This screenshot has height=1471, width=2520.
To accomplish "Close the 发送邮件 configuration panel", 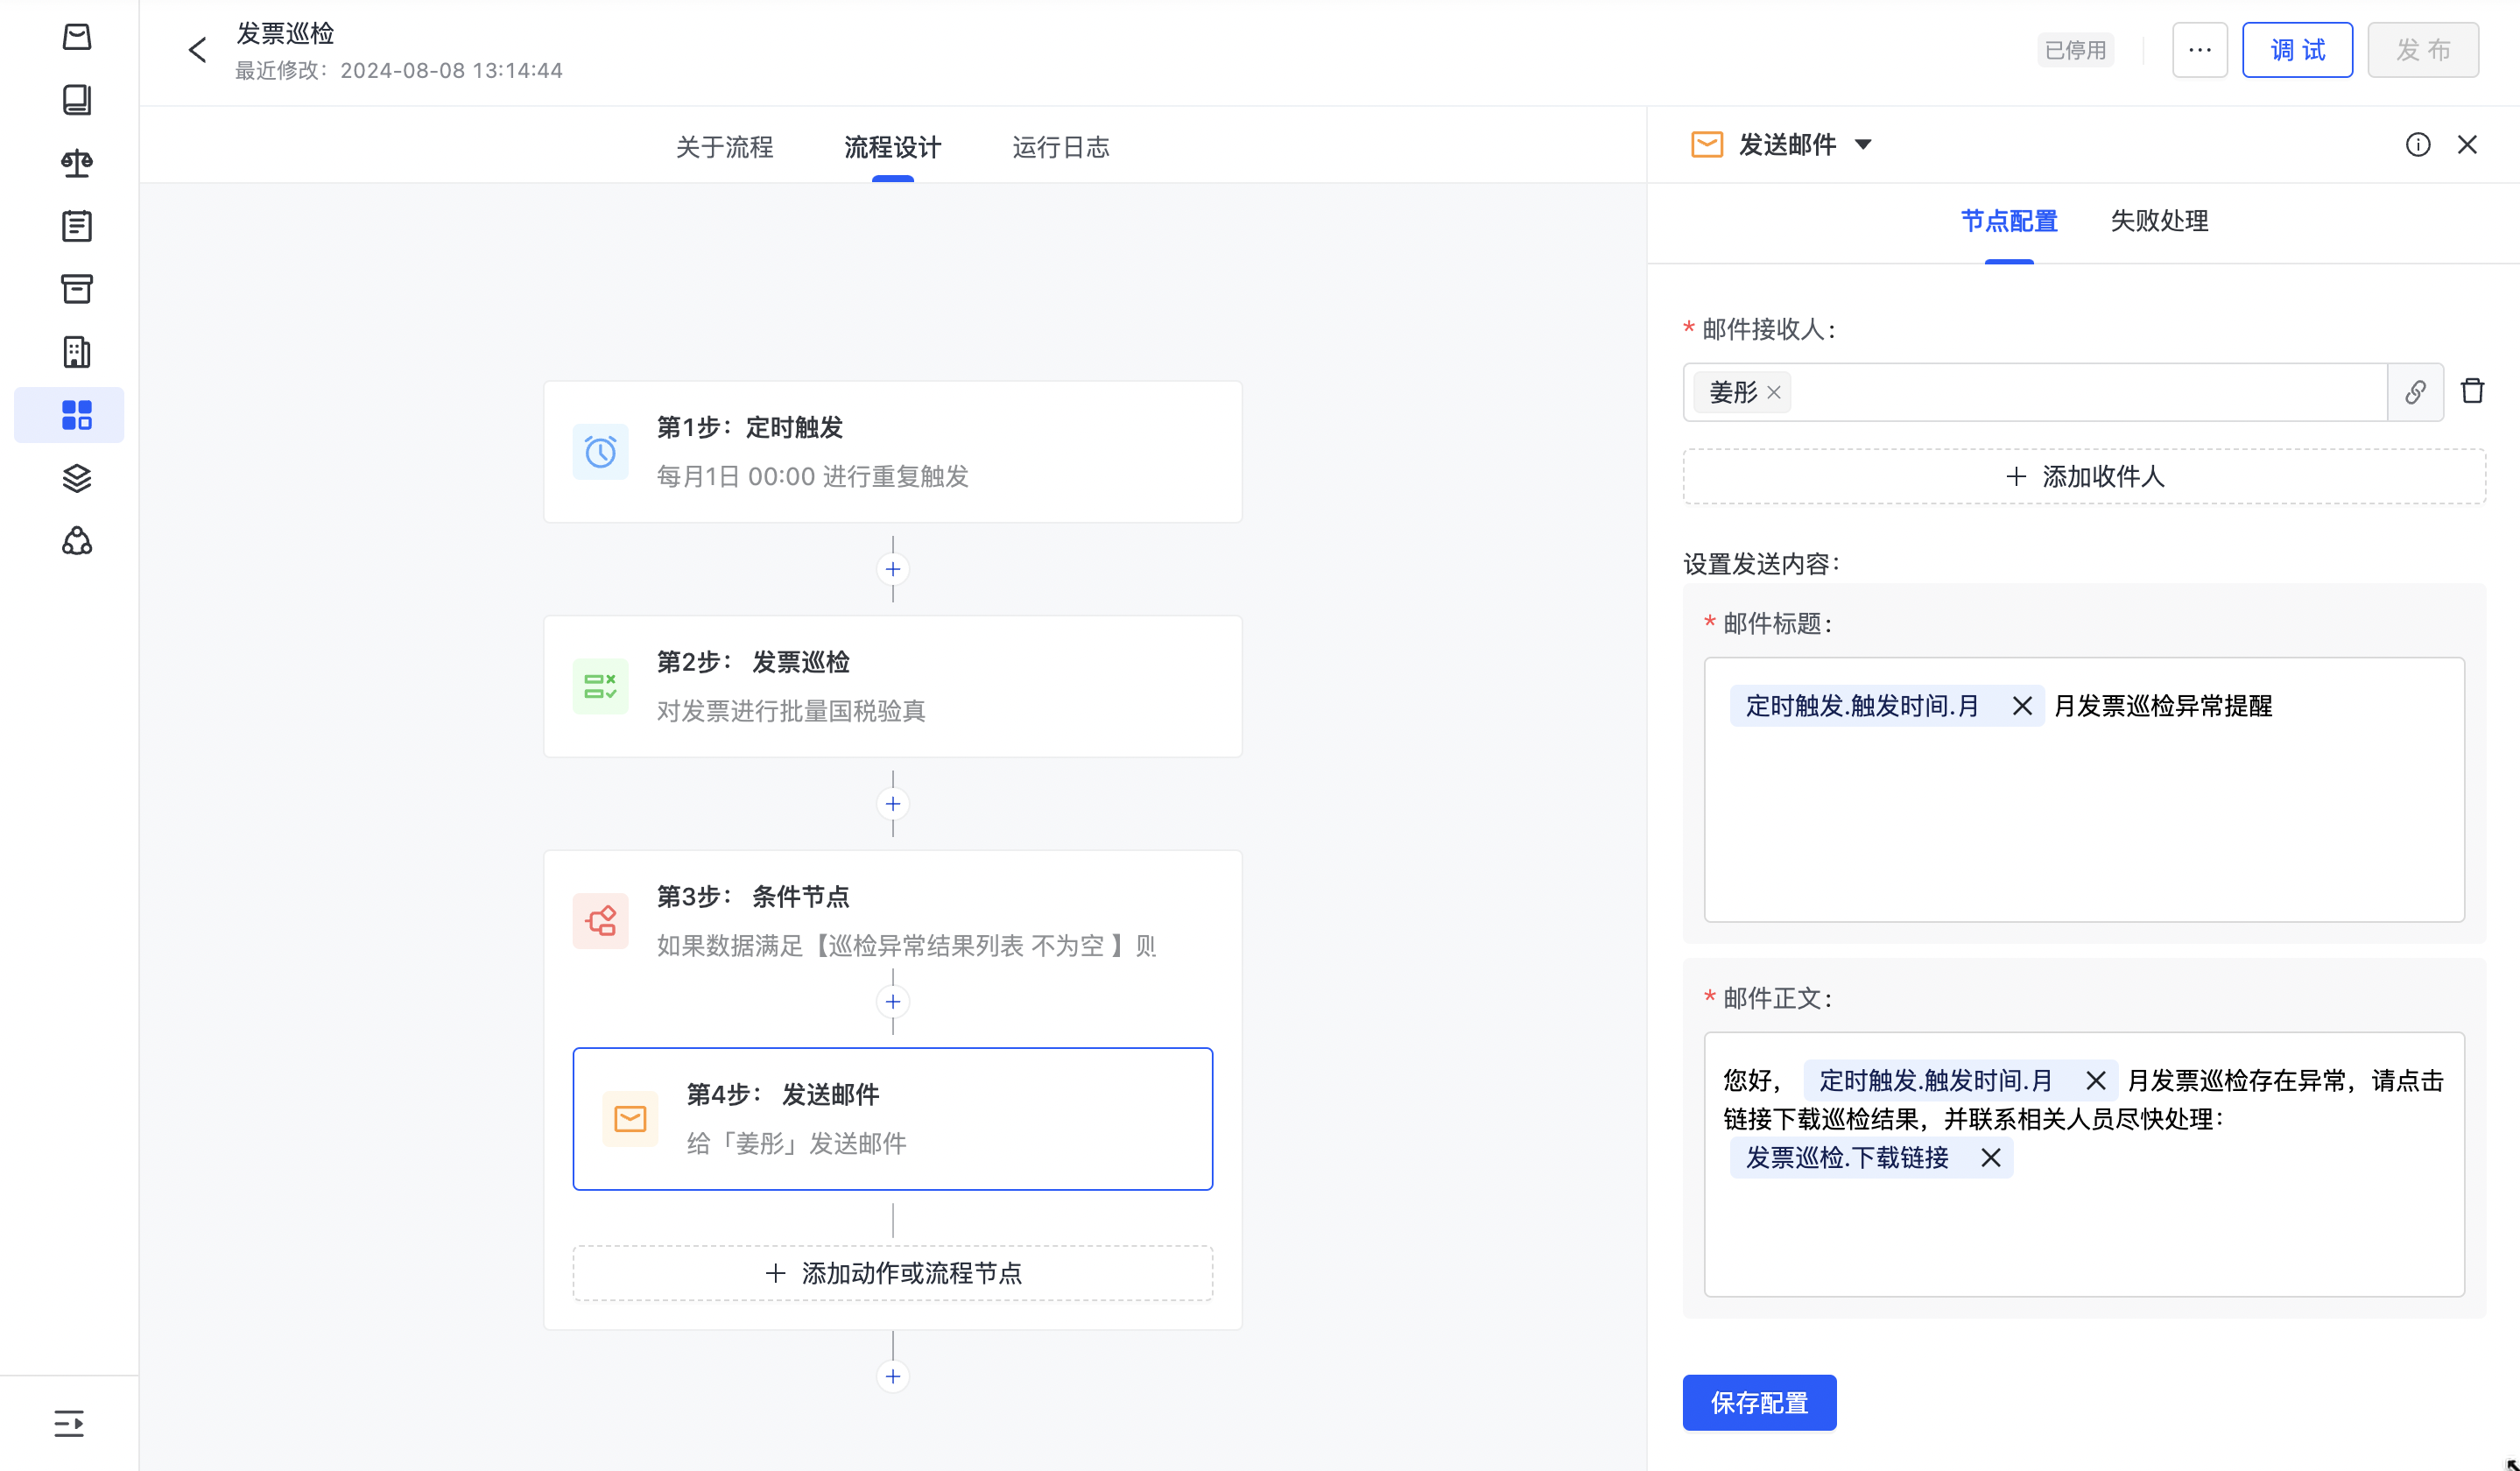I will tap(2466, 145).
